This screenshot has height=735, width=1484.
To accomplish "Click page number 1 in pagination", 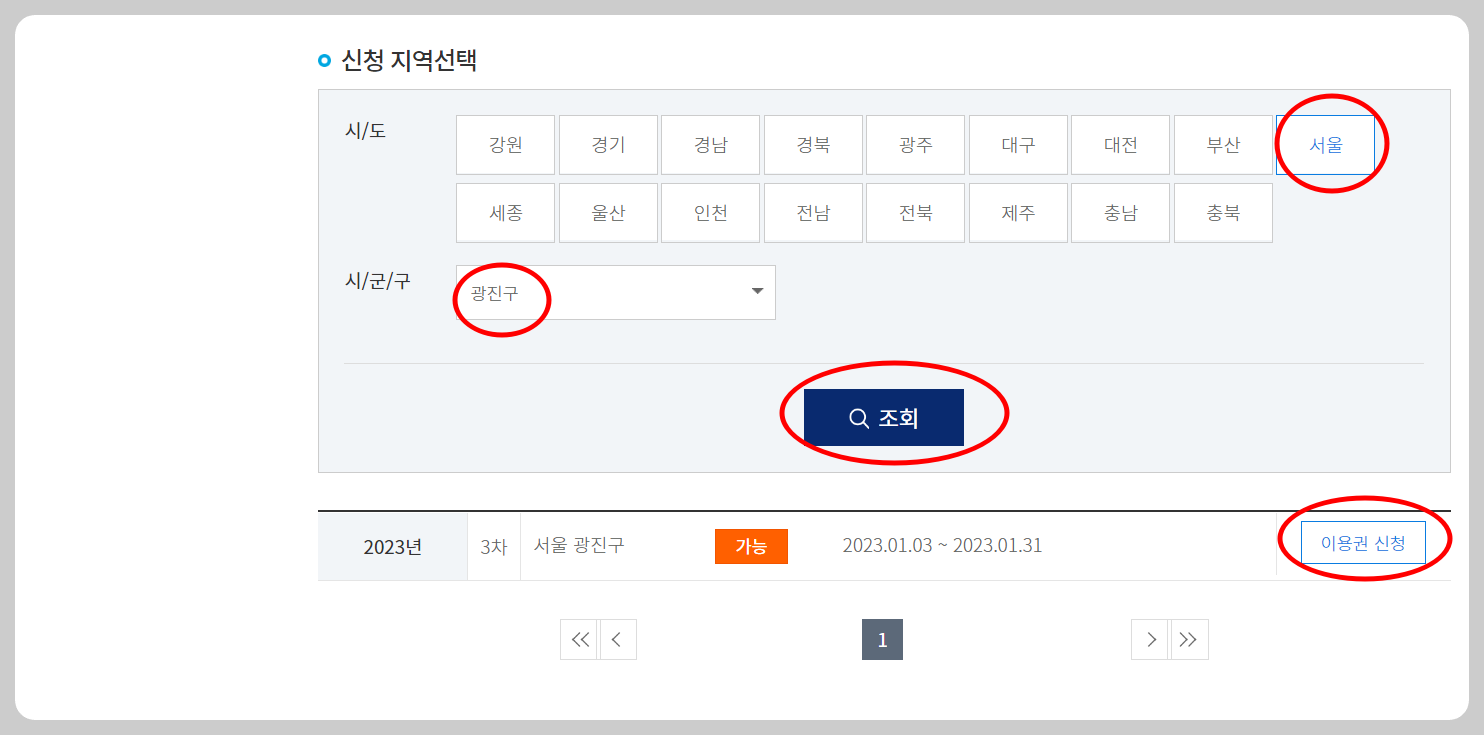I will pyautogui.click(x=882, y=640).
